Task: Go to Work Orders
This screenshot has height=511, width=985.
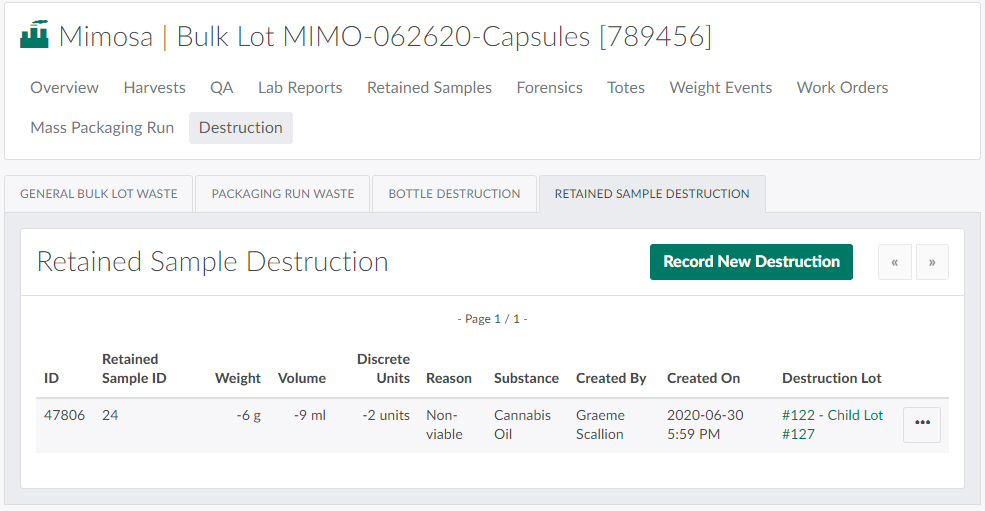Action: pos(842,88)
